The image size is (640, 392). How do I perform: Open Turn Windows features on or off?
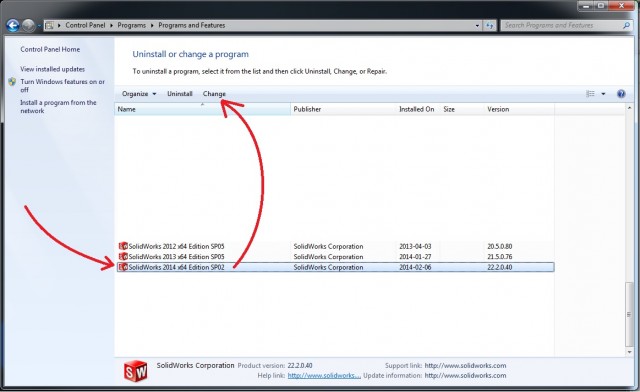(62, 85)
